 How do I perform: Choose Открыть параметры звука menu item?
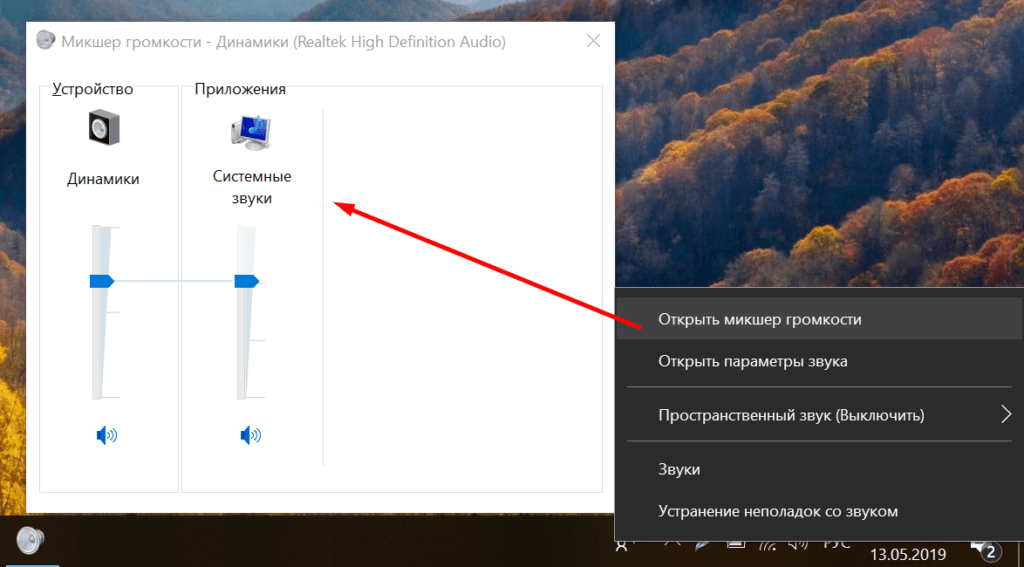819,361
